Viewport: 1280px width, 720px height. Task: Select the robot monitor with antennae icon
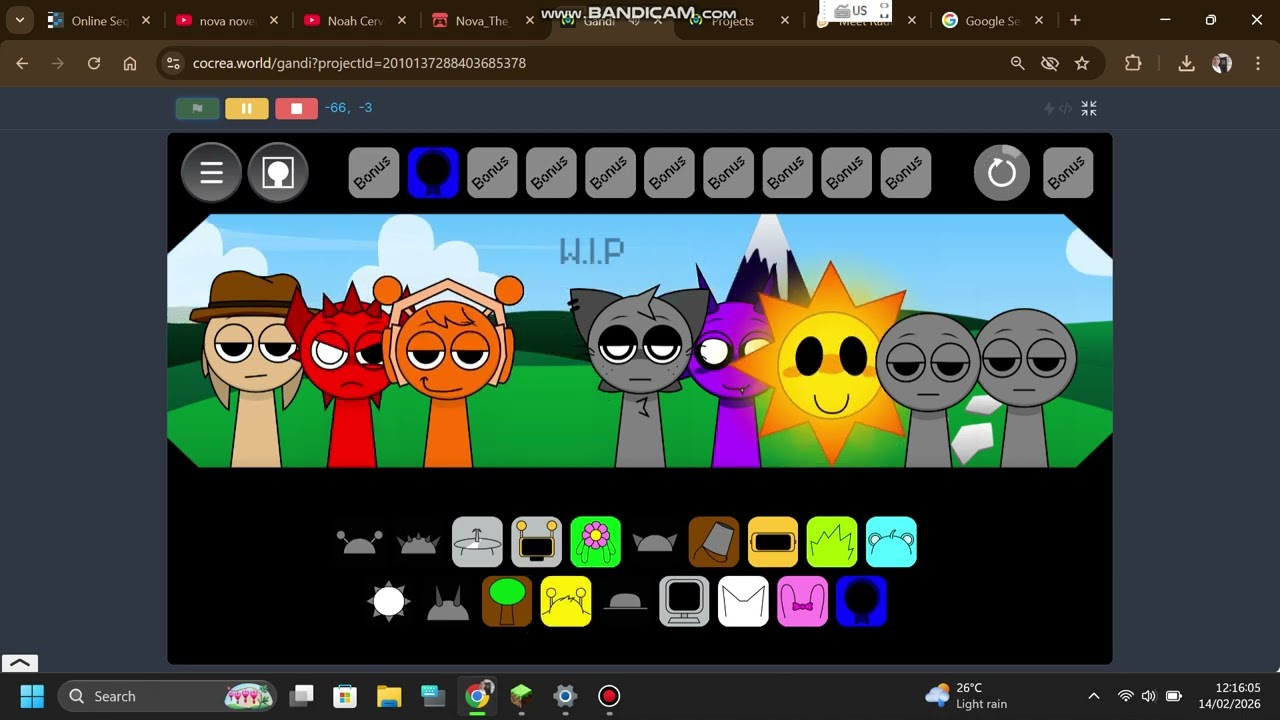point(536,542)
